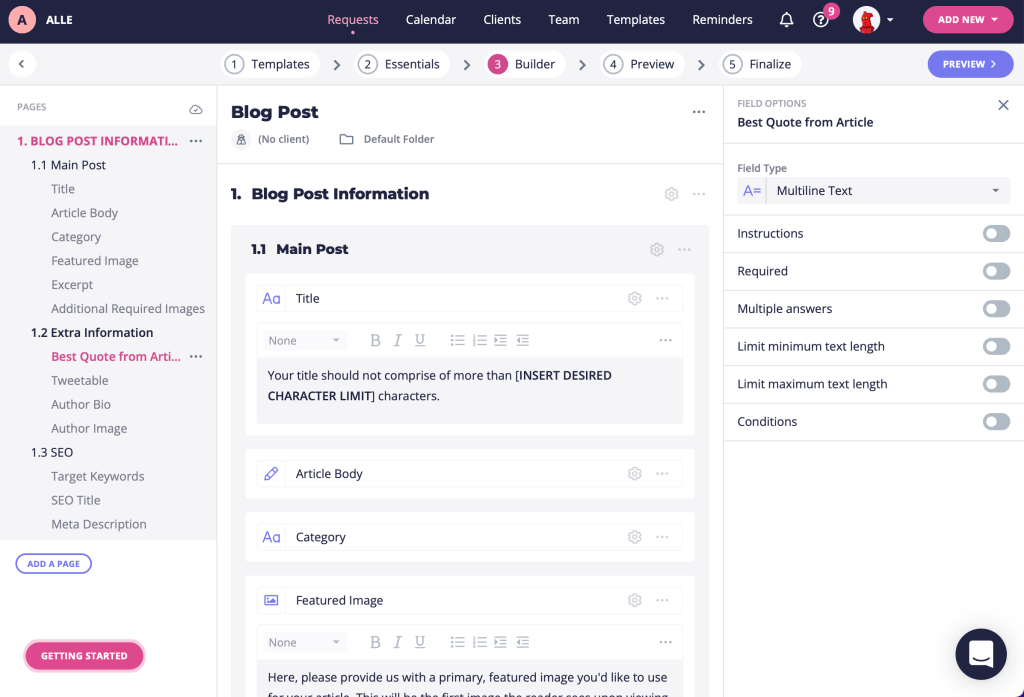Open the Title field settings gear
This screenshot has height=697, width=1024.
tap(634, 298)
